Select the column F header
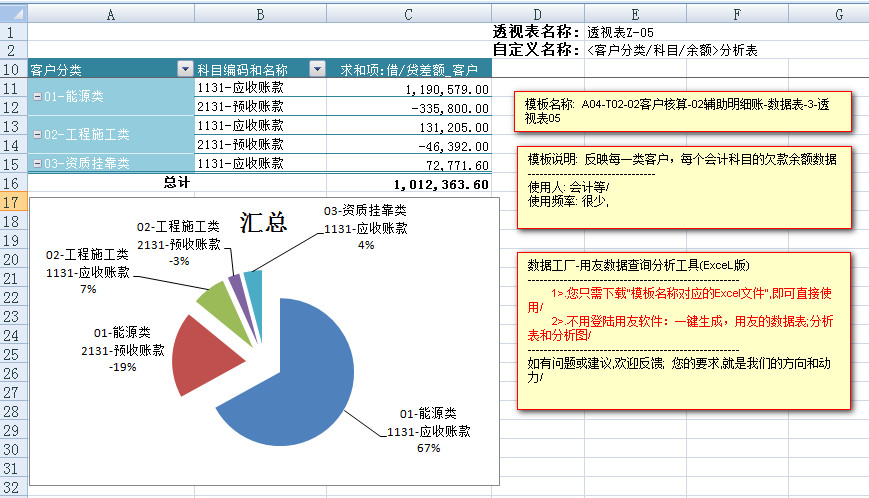This screenshot has height=498, width=869. [736, 14]
